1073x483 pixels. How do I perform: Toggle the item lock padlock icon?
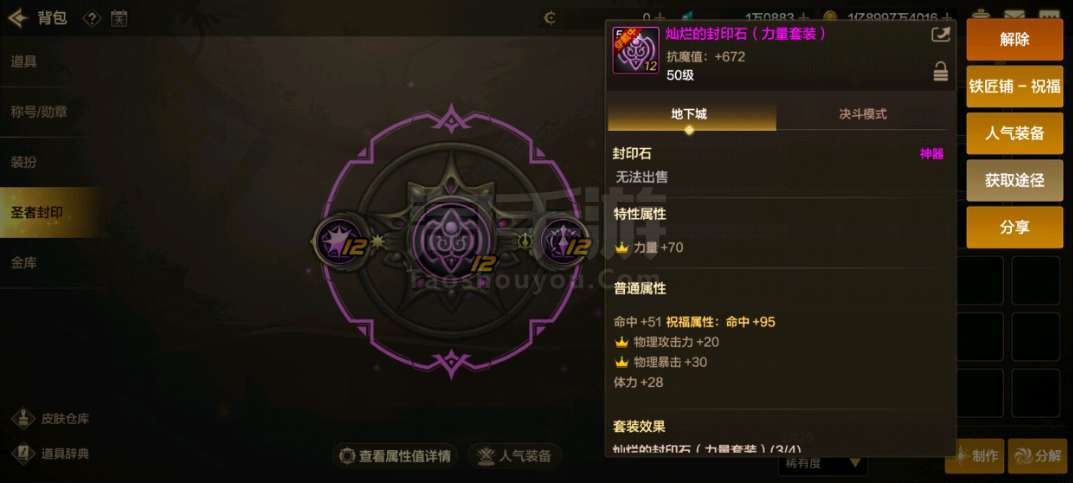[941, 70]
